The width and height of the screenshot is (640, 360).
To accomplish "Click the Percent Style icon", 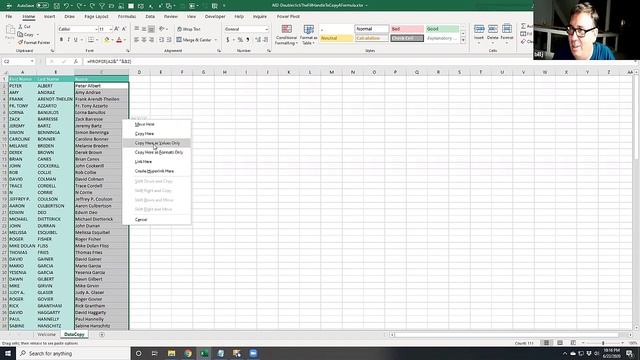I will [x=240, y=40].
